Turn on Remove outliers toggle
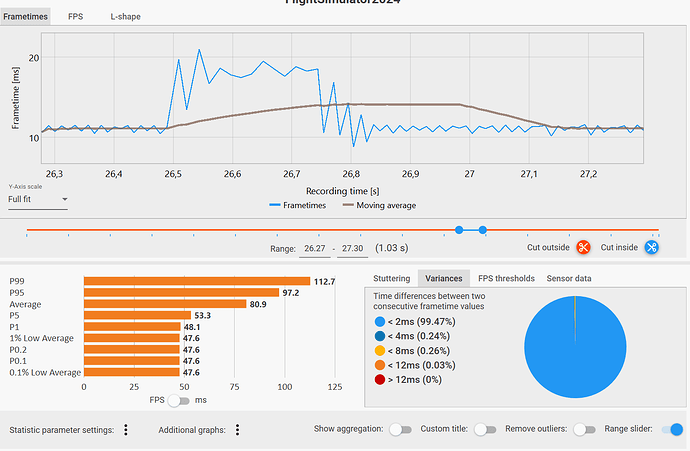 point(580,430)
